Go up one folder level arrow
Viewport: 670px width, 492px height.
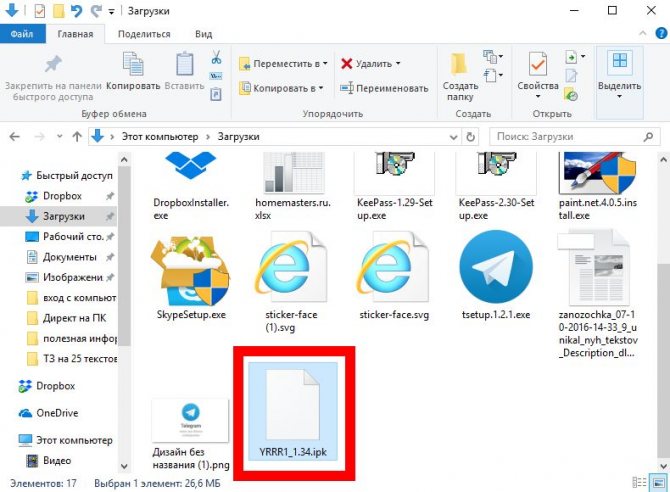[x=77, y=137]
